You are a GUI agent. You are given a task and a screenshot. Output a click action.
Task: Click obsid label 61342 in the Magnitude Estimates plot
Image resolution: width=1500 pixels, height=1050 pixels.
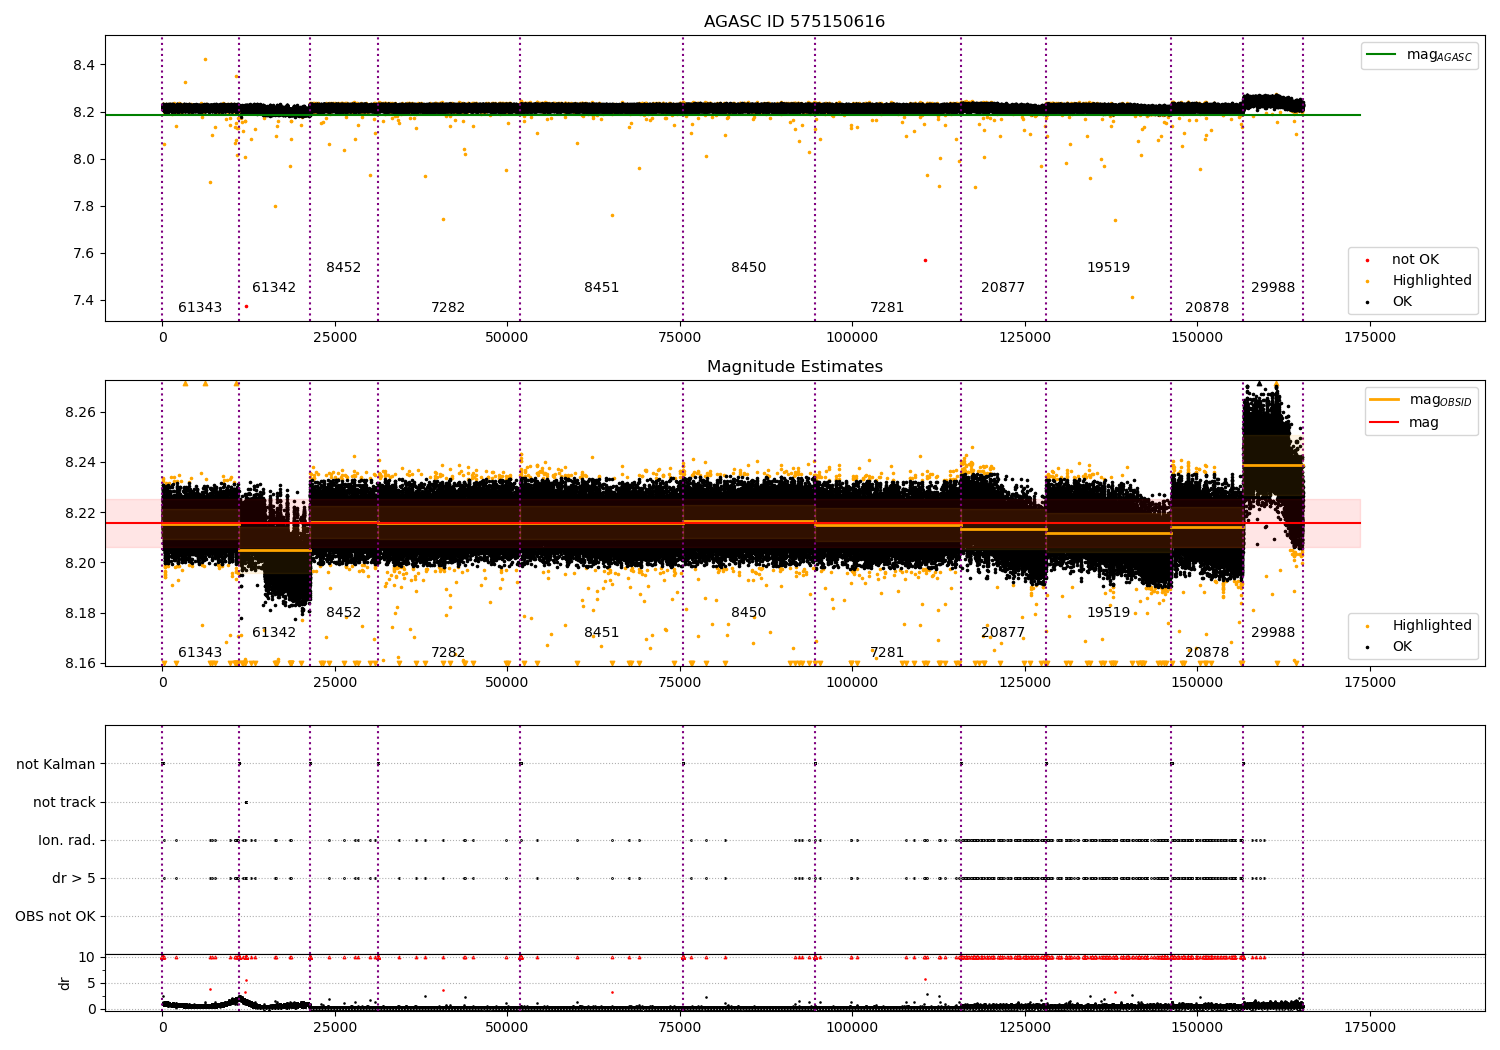[274, 633]
